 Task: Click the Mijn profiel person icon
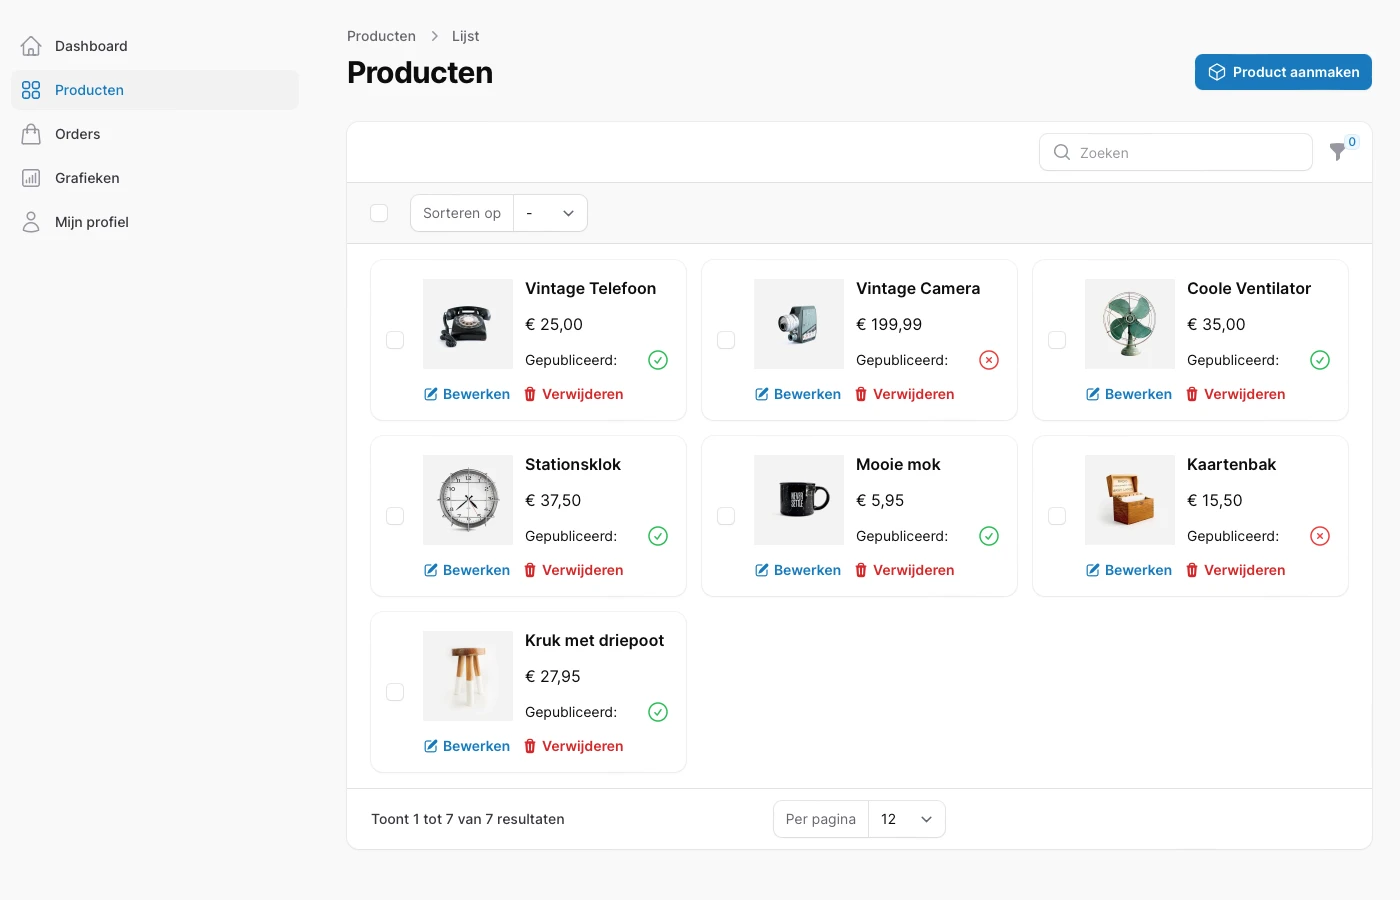coord(31,222)
